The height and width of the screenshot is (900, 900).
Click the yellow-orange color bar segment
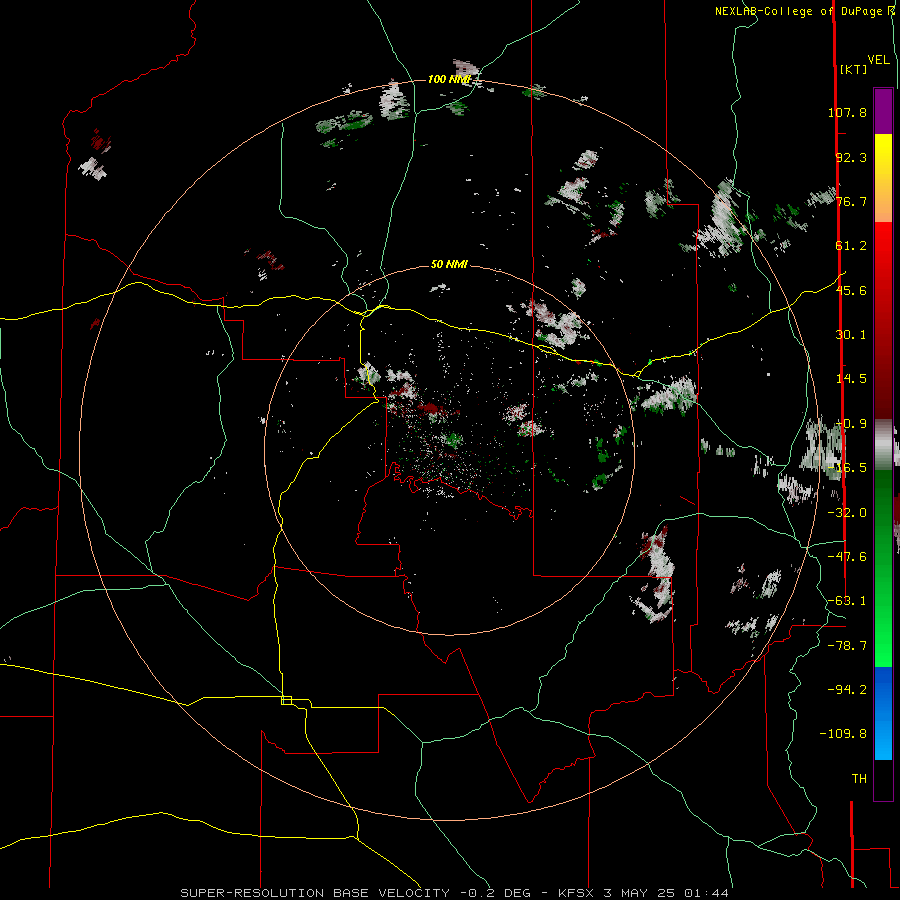pos(883,178)
